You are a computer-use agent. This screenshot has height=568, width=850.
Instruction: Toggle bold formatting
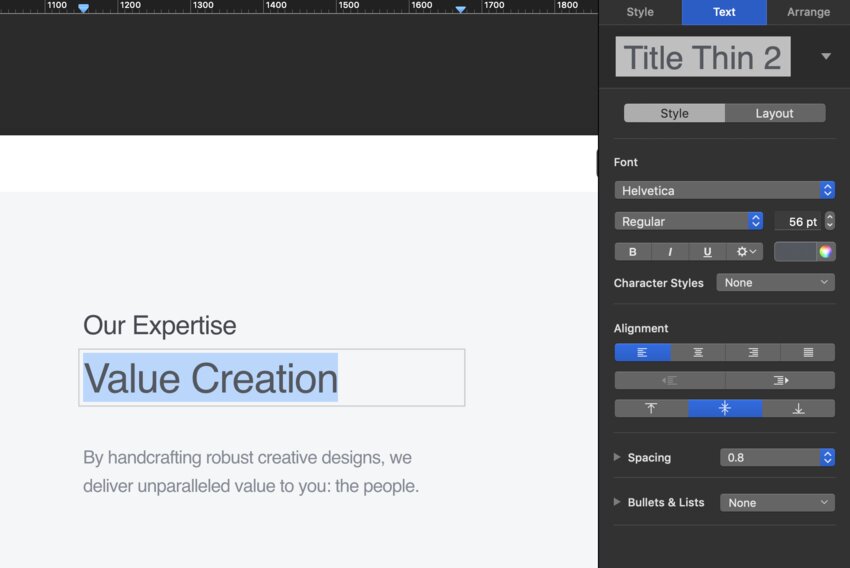coord(632,252)
